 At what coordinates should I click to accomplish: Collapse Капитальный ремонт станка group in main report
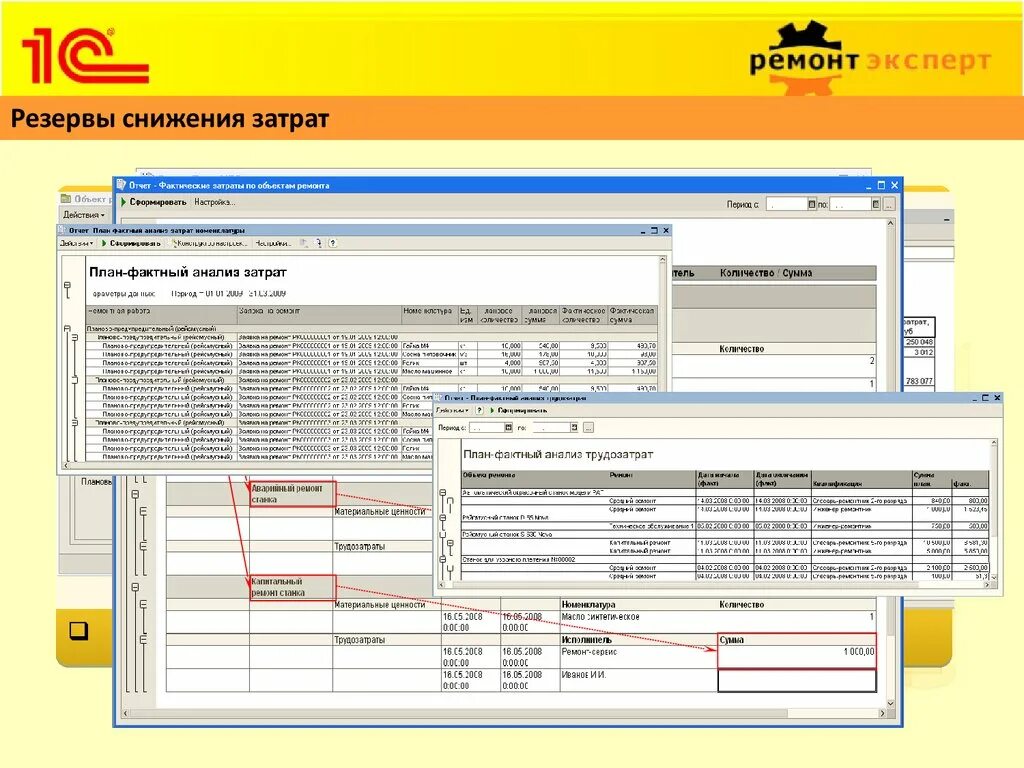point(135,587)
